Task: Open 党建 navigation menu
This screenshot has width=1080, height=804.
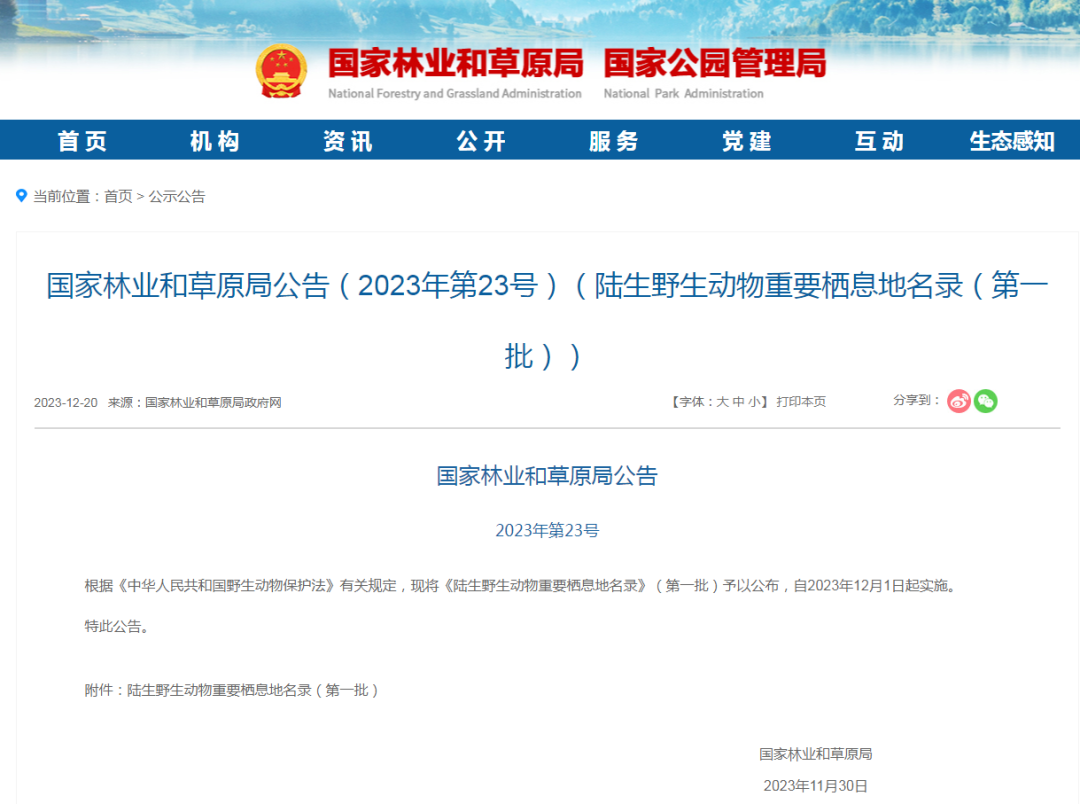Action: (747, 141)
